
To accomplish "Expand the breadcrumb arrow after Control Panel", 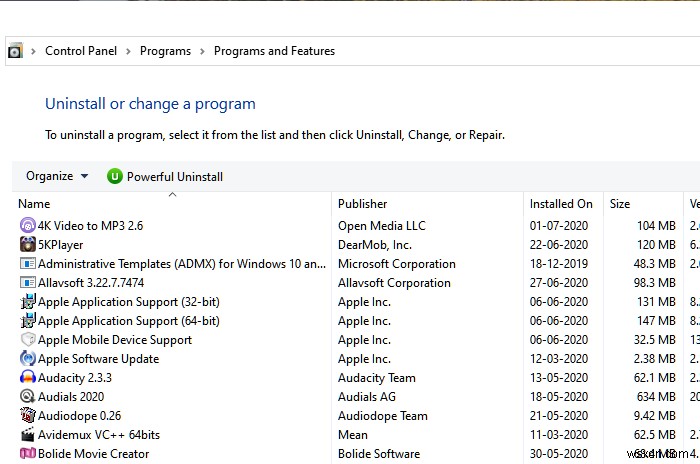I will [x=129, y=51].
